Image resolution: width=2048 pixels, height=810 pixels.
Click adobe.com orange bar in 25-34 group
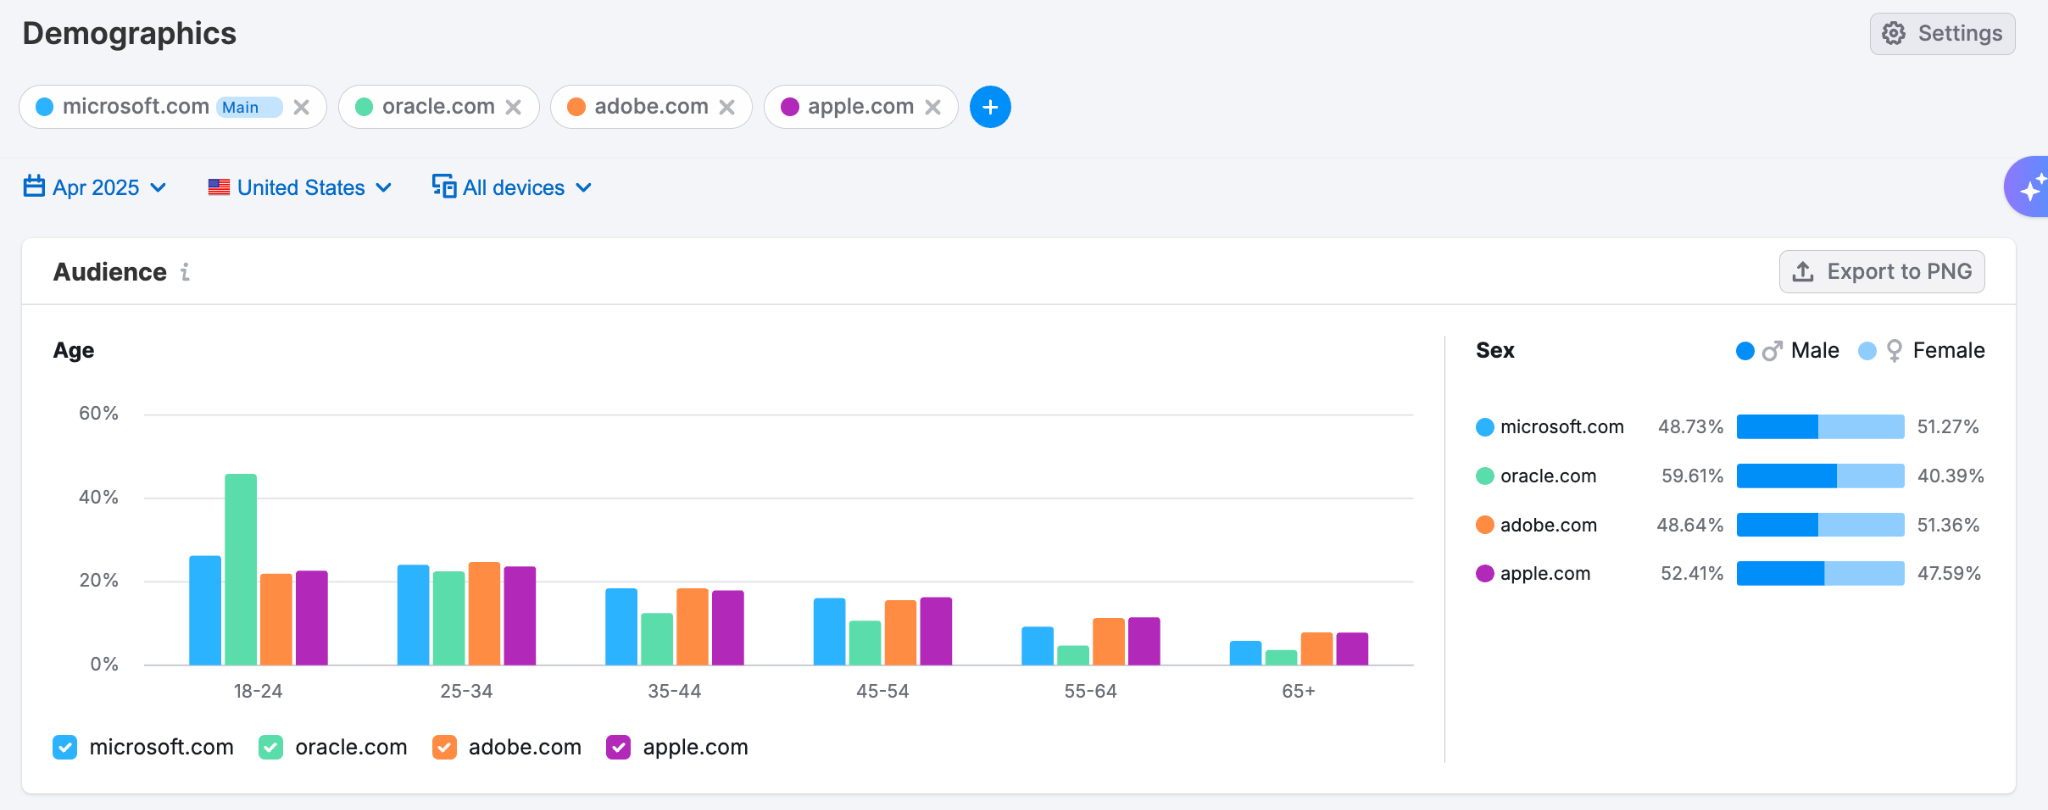click(484, 613)
